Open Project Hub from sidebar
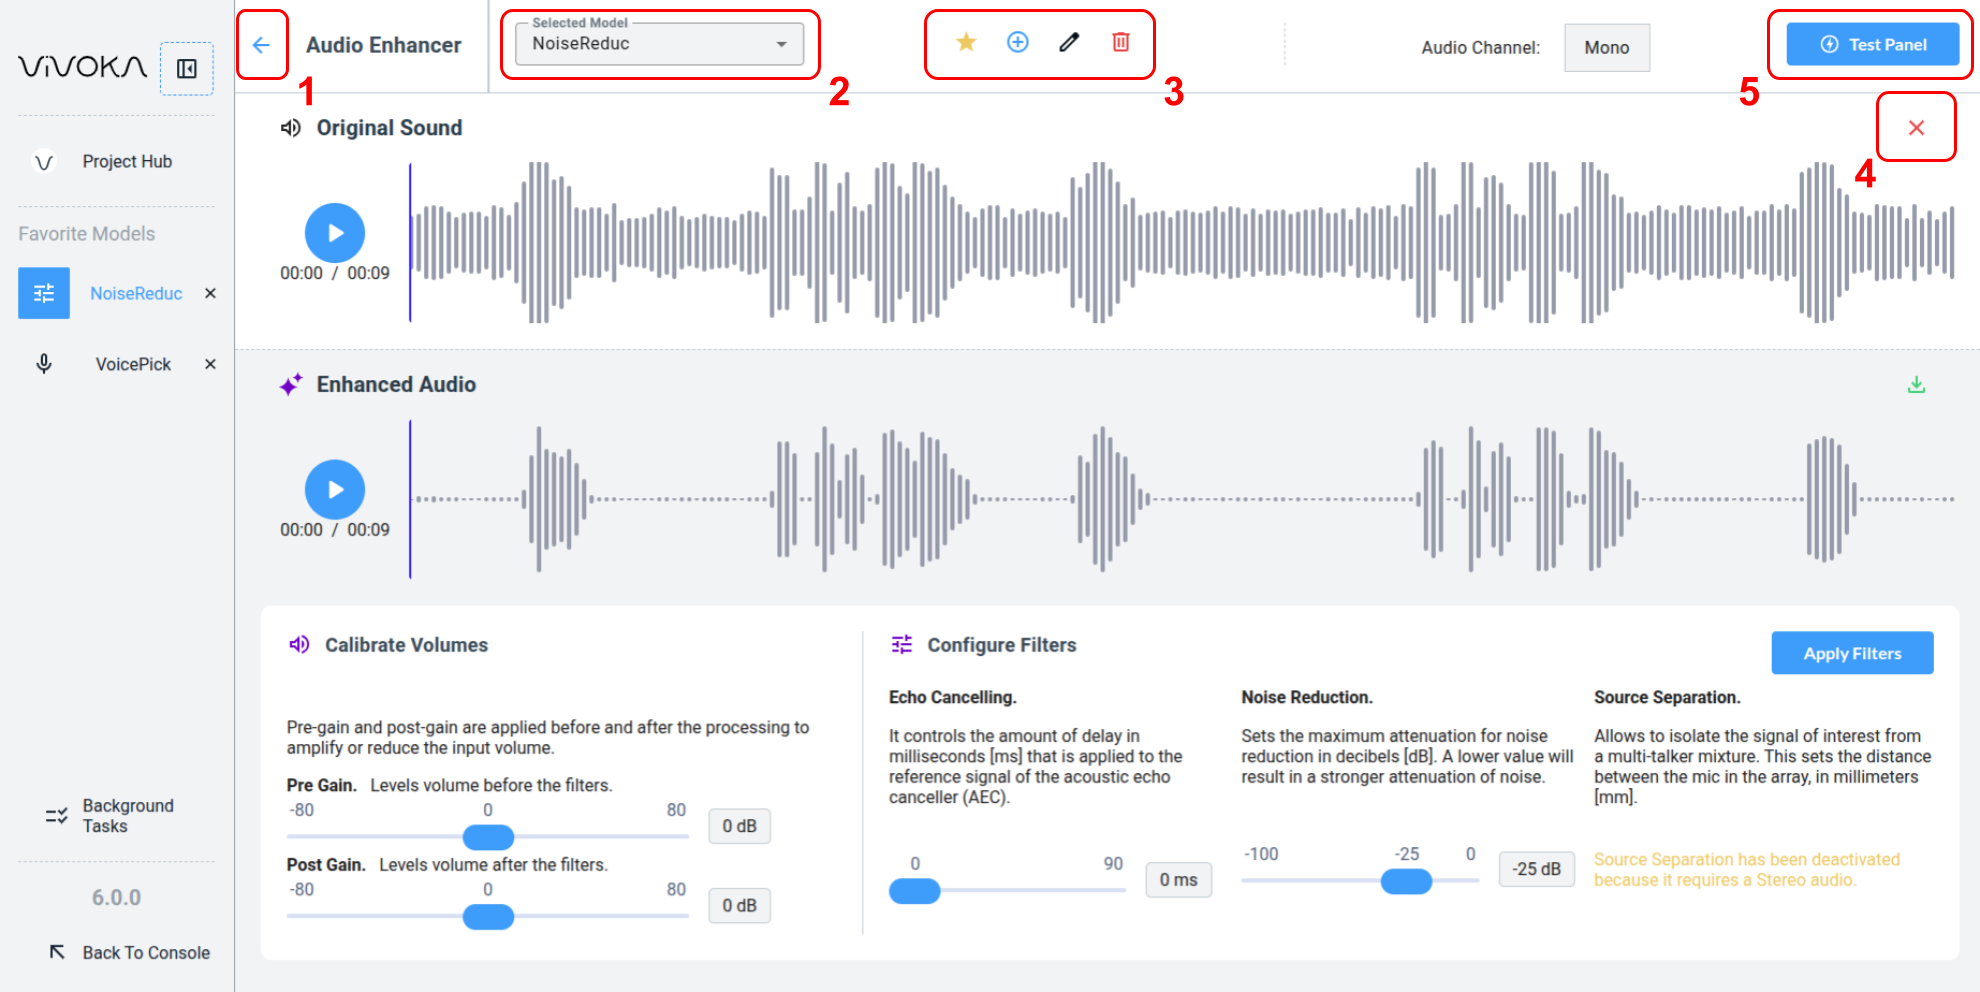 [127, 162]
